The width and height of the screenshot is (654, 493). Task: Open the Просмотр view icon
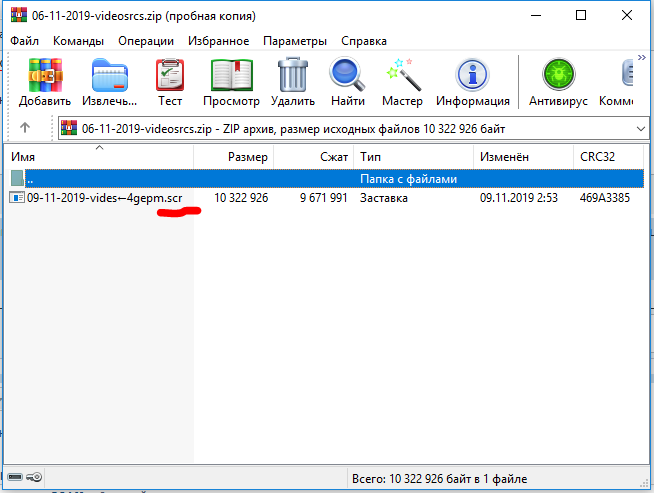pos(231,75)
